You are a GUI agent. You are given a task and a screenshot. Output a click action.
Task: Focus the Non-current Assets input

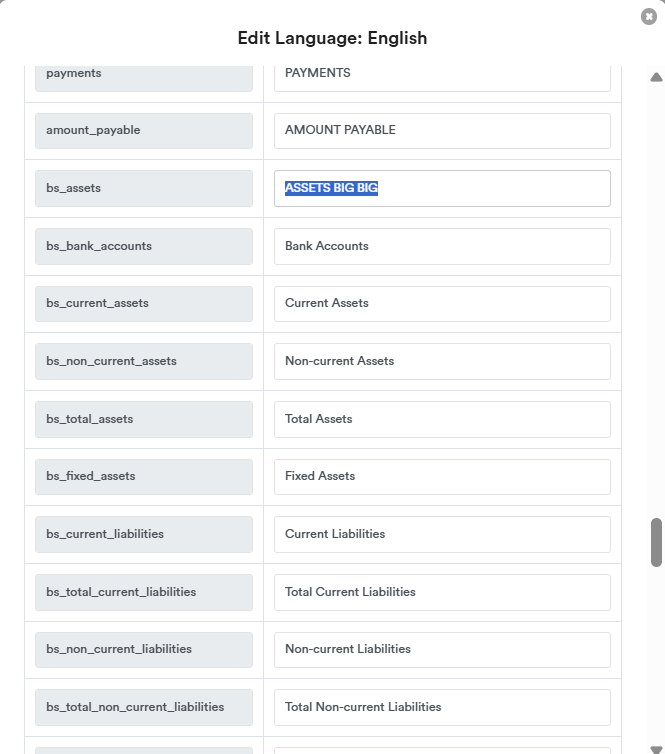[442, 361]
